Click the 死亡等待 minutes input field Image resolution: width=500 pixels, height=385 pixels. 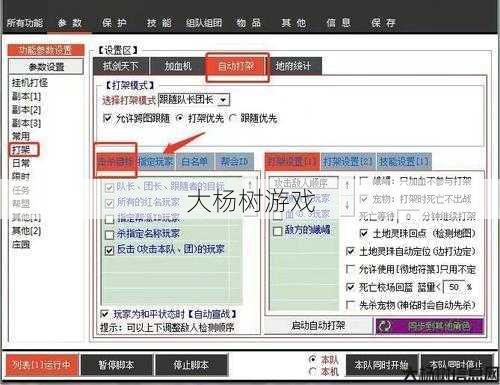[408, 217]
